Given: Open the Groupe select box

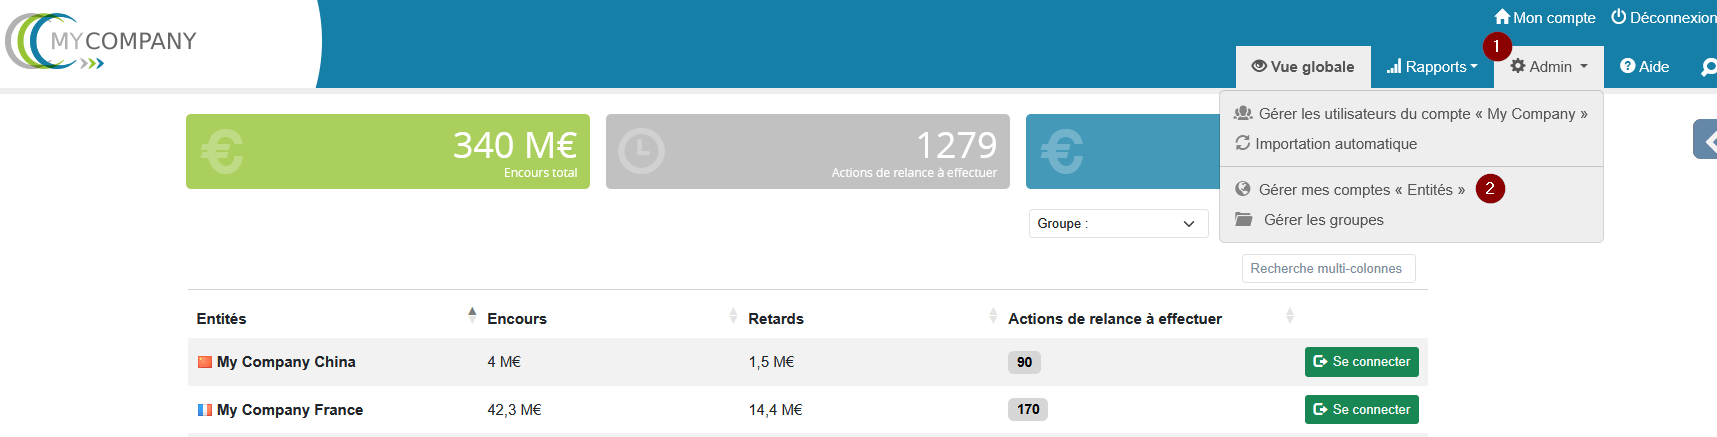Looking at the screenshot, I should click(1118, 224).
